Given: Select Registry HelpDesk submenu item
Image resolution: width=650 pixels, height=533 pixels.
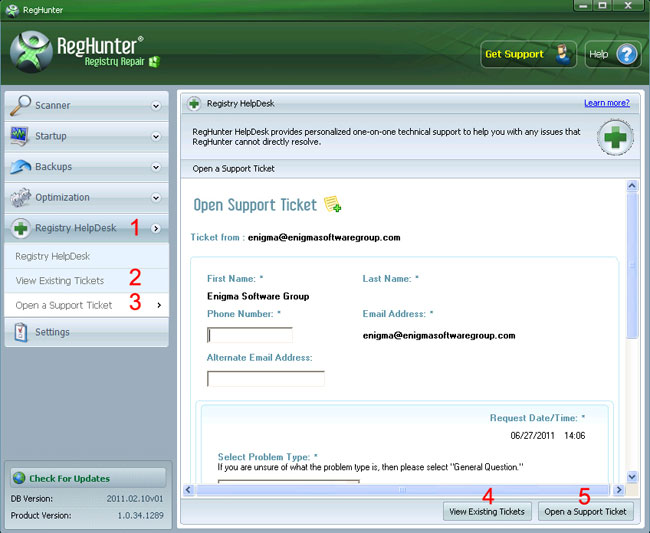Looking at the screenshot, I should (x=53, y=257).
